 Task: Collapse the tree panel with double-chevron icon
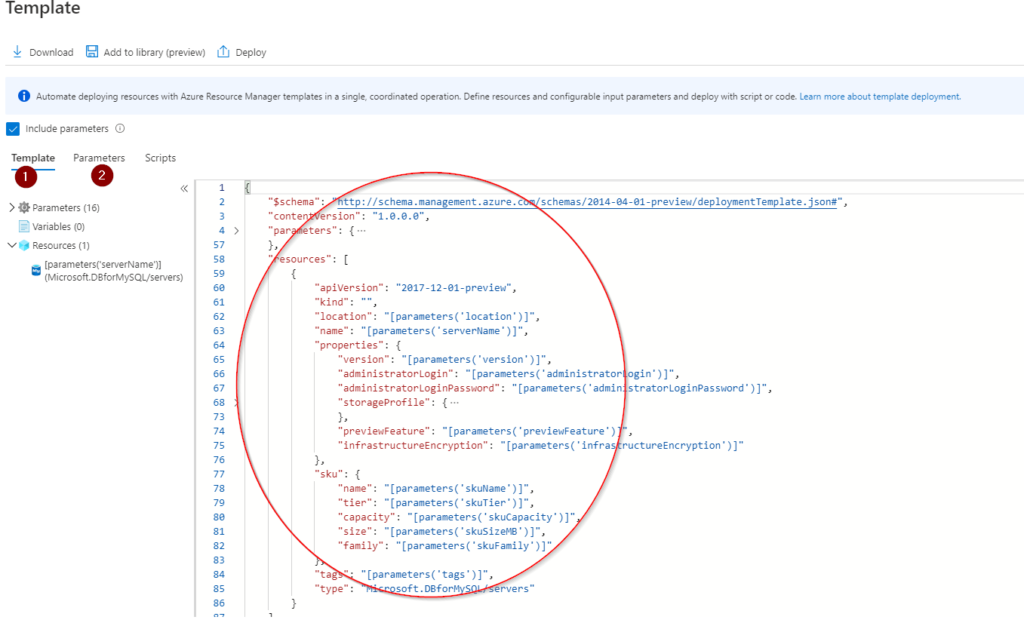click(184, 188)
